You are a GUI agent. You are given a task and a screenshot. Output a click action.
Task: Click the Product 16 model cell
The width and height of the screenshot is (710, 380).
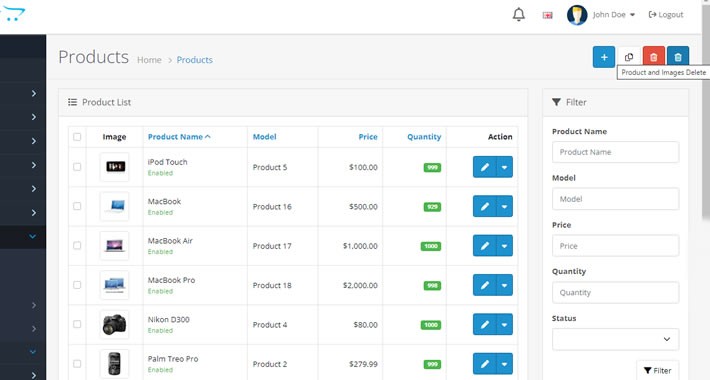(x=272, y=207)
